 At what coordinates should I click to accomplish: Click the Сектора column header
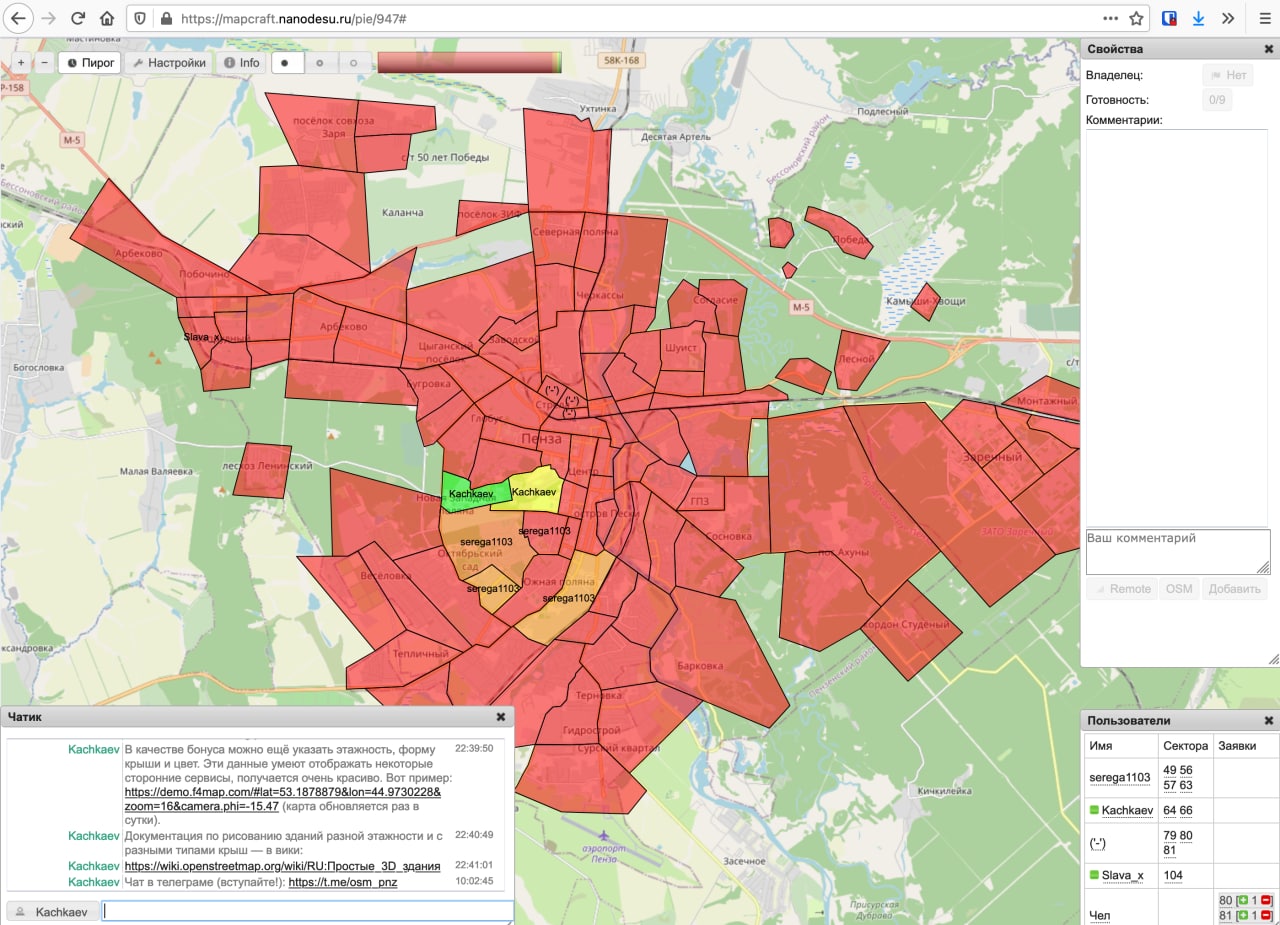pos(1185,745)
